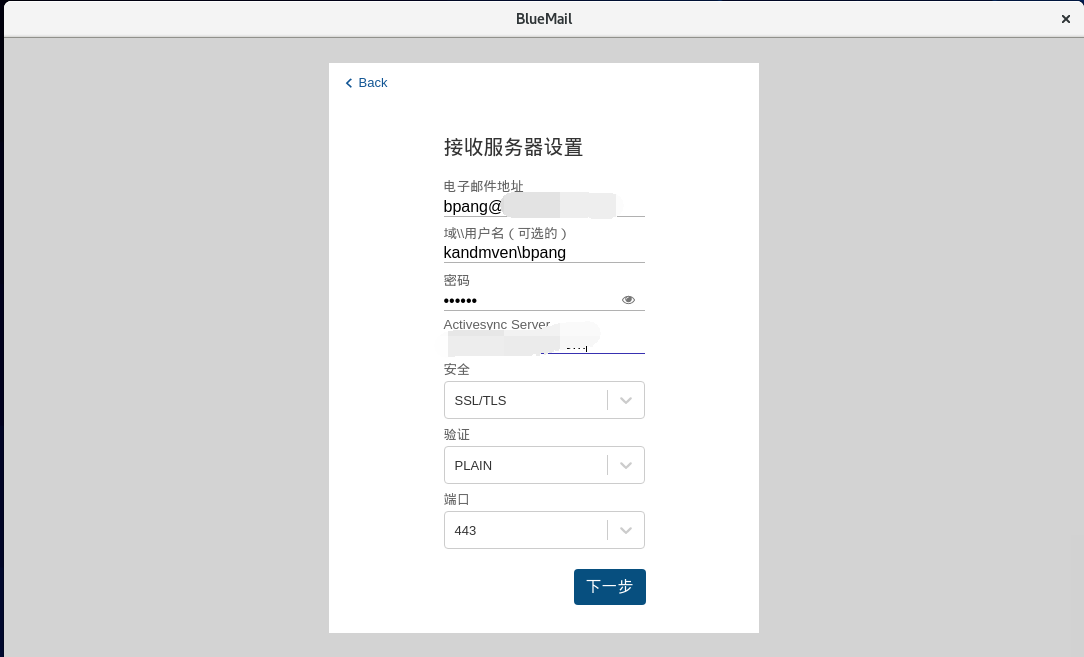Screen dimensions: 1084x657
Task: Select the 接收服务器设置 heading
Action: pos(514,147)
